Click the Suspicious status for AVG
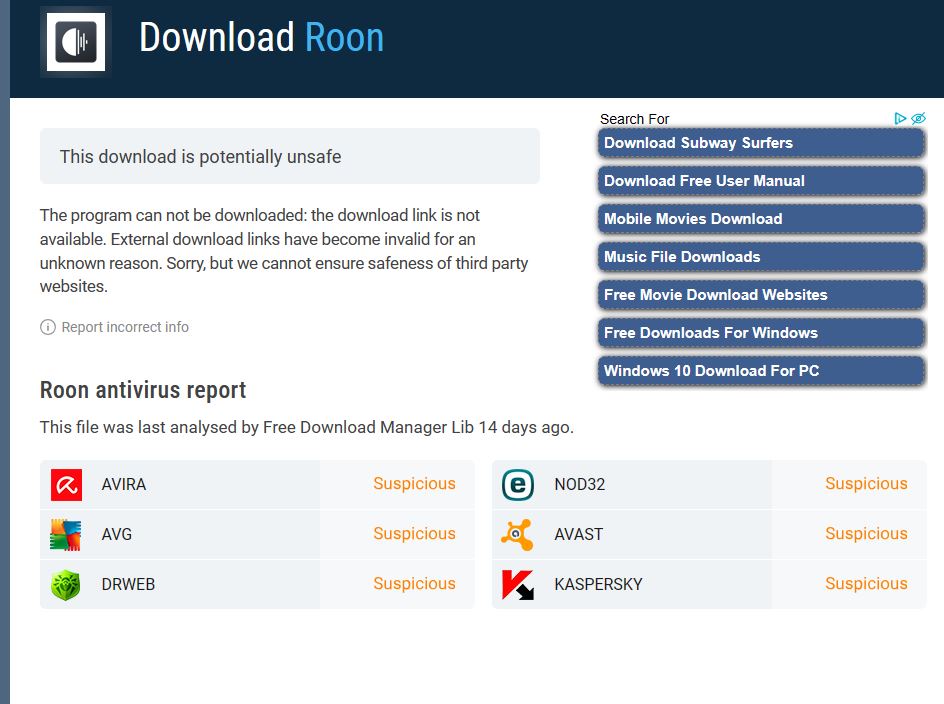Image resolution: width=944 pixels, height=704 pixels. point(414,534)
